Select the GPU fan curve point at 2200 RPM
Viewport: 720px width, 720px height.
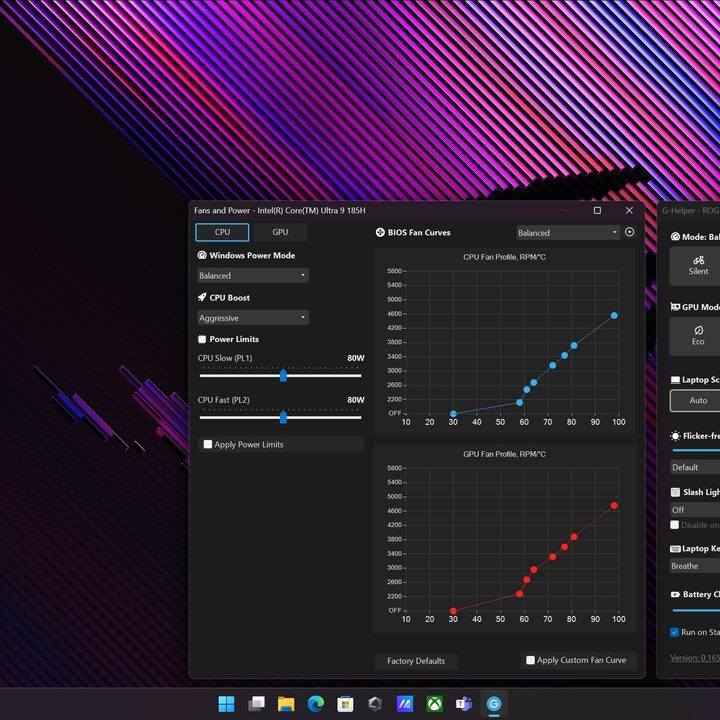(519, 594)
